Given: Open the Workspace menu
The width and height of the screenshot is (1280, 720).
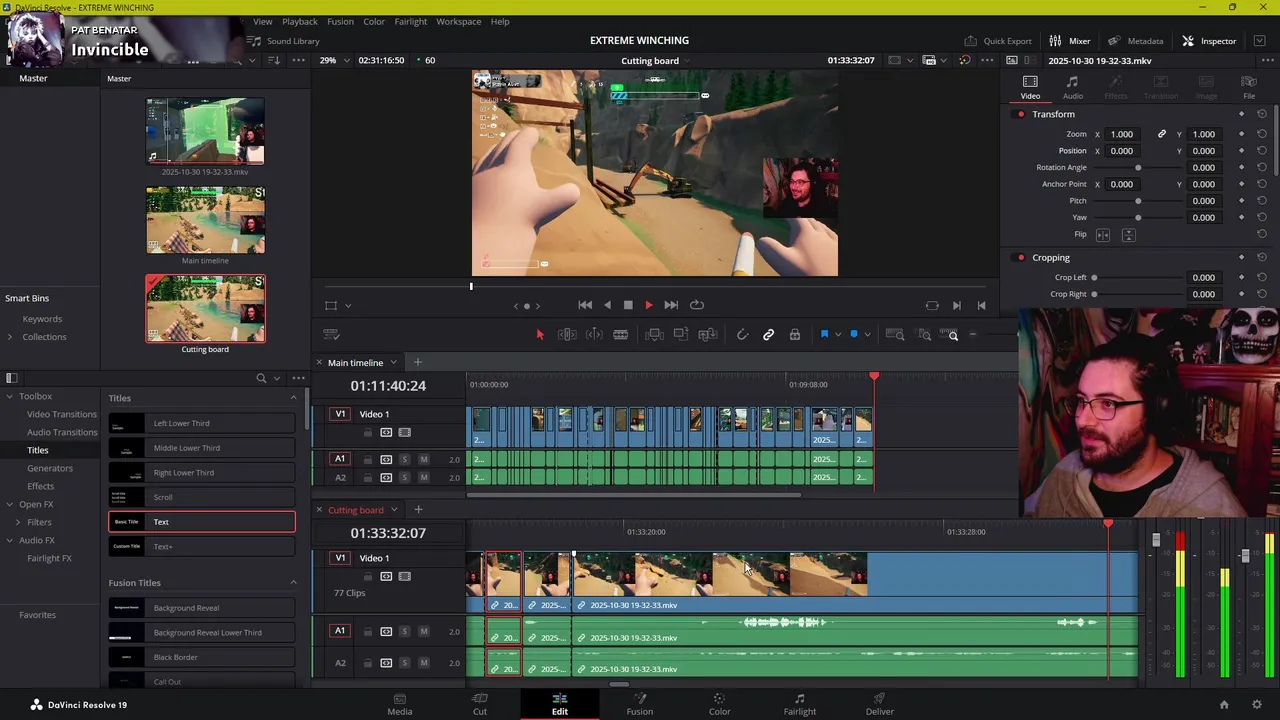Looking at the screenshot, I should pyautogui.click(x=458, y=21).
